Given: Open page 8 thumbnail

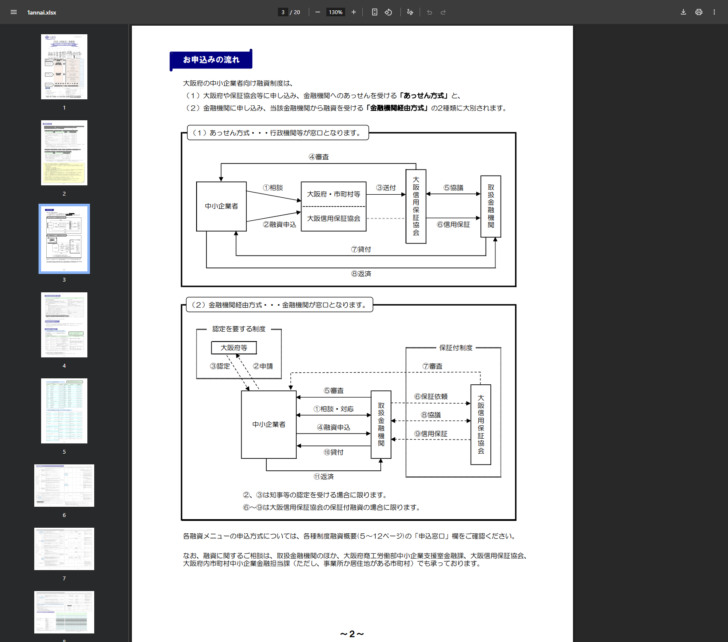Looking at the screenshot, I should point(64,612).
